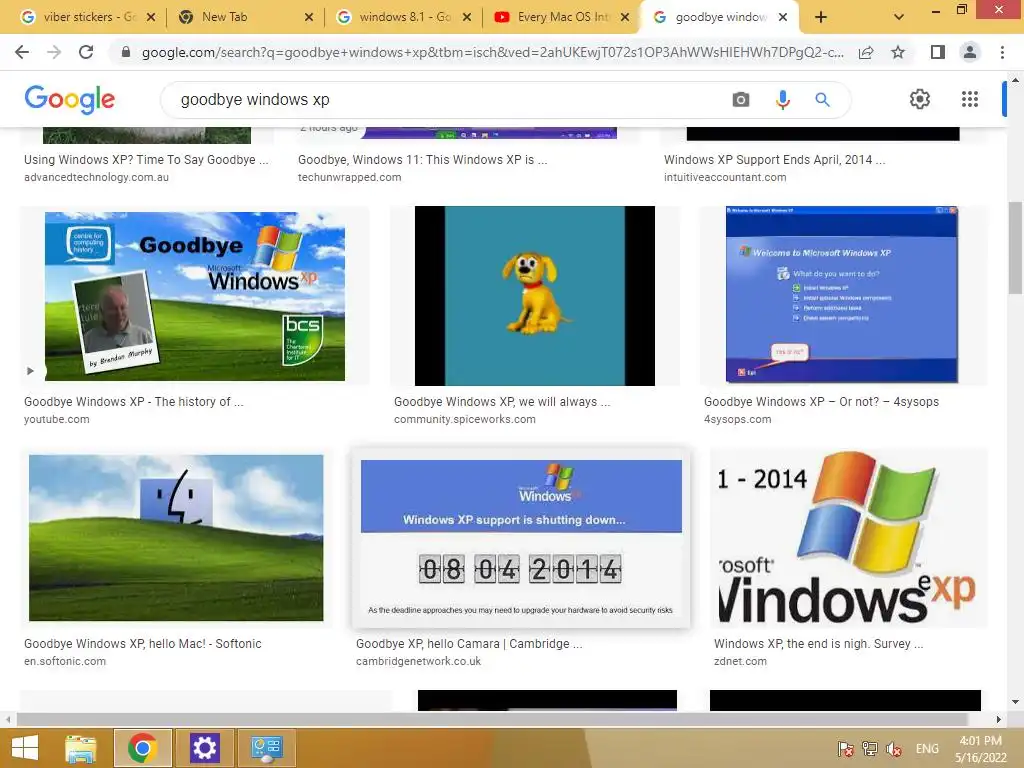This screenshot has height=768, width=1024.
Task: Open Google quick settings gear
Action: pyautogui.click(x=920, y=99)
